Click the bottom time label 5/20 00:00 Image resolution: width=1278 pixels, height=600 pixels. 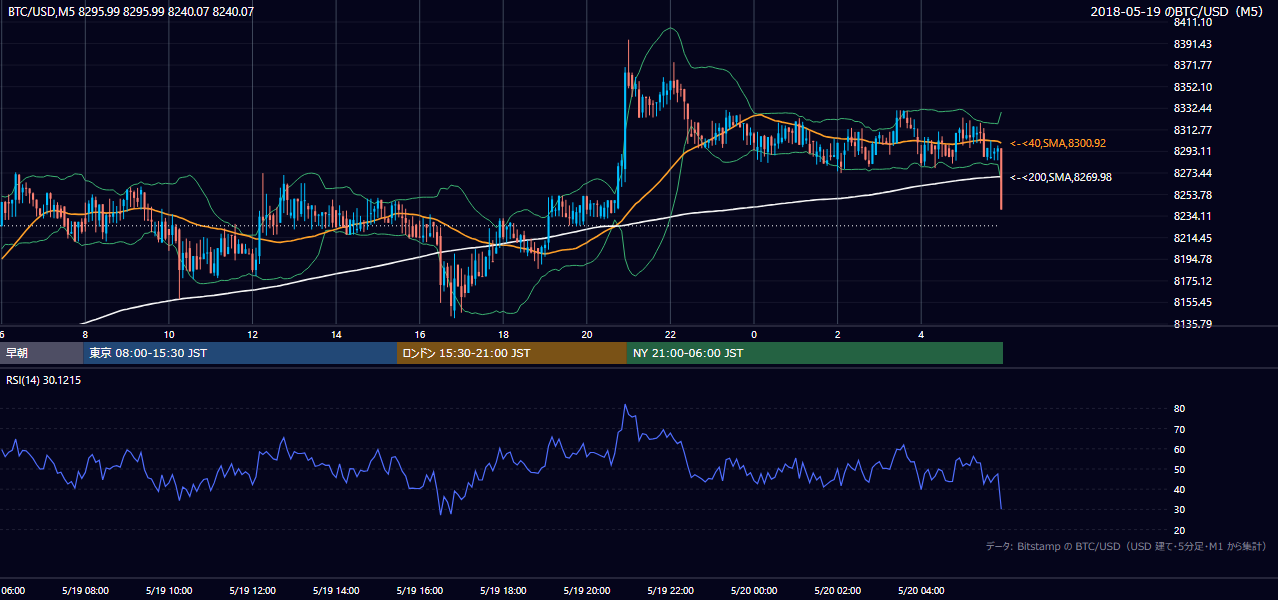[753, 591]
